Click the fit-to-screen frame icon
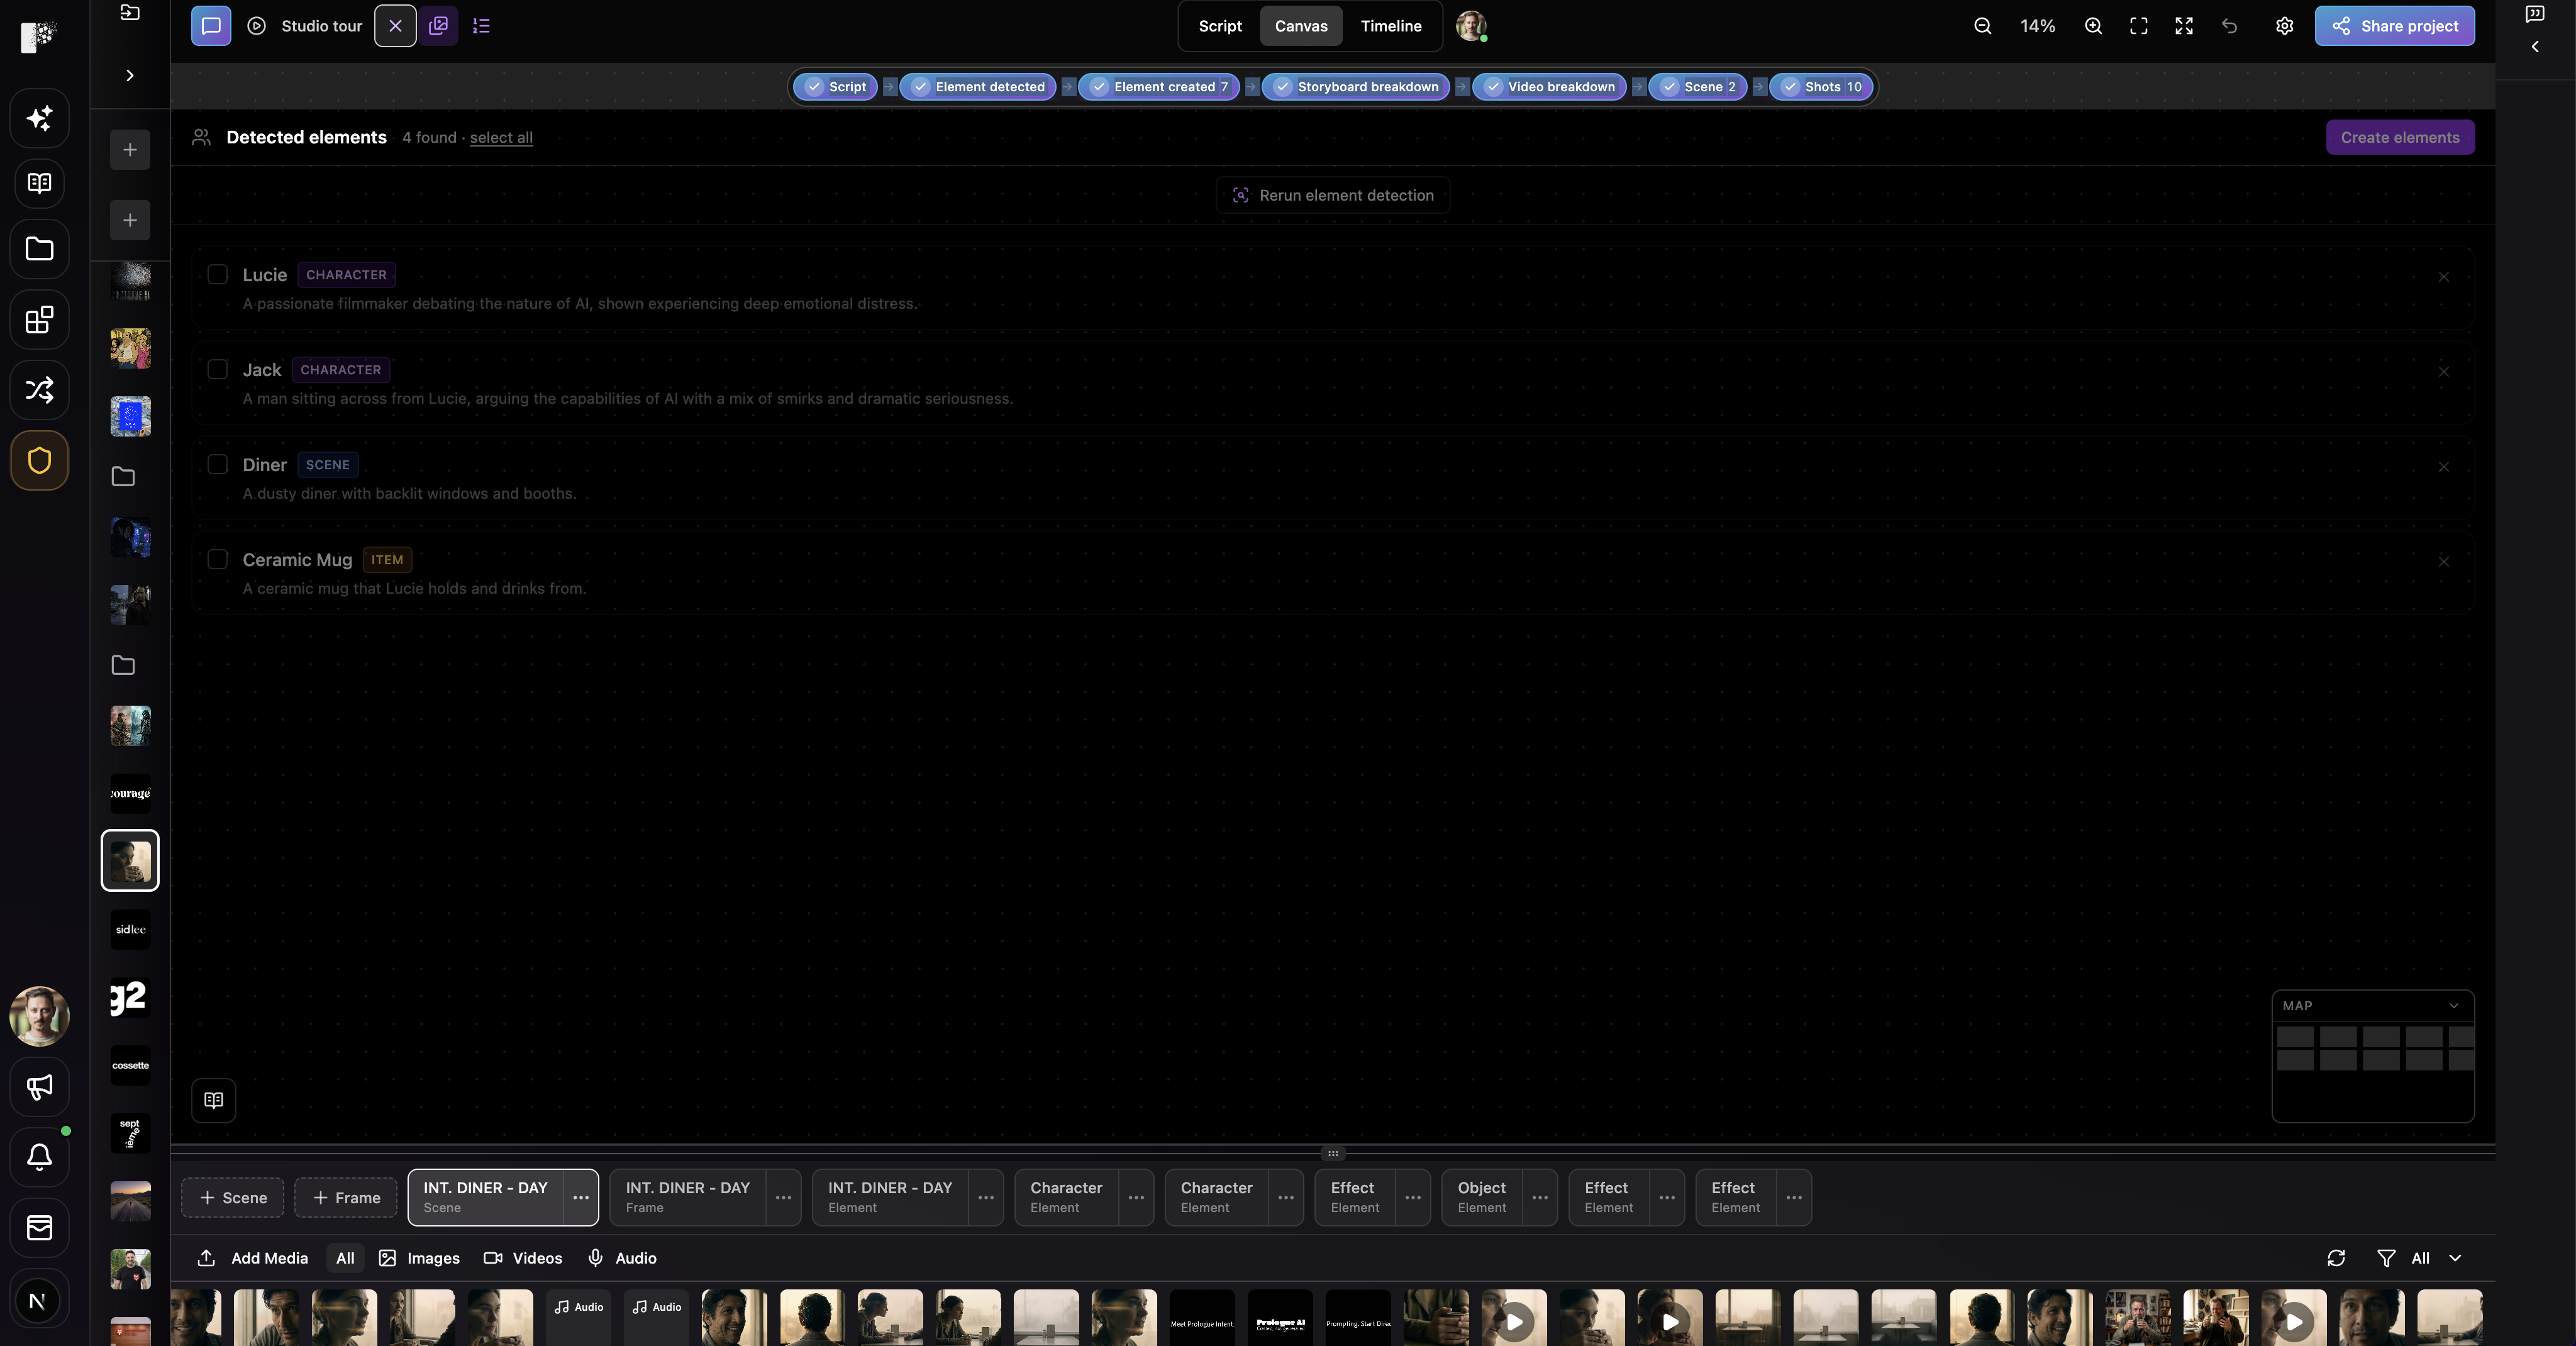The image size is (2576, 1346). pyautogui.click(x=2138, y=26)
